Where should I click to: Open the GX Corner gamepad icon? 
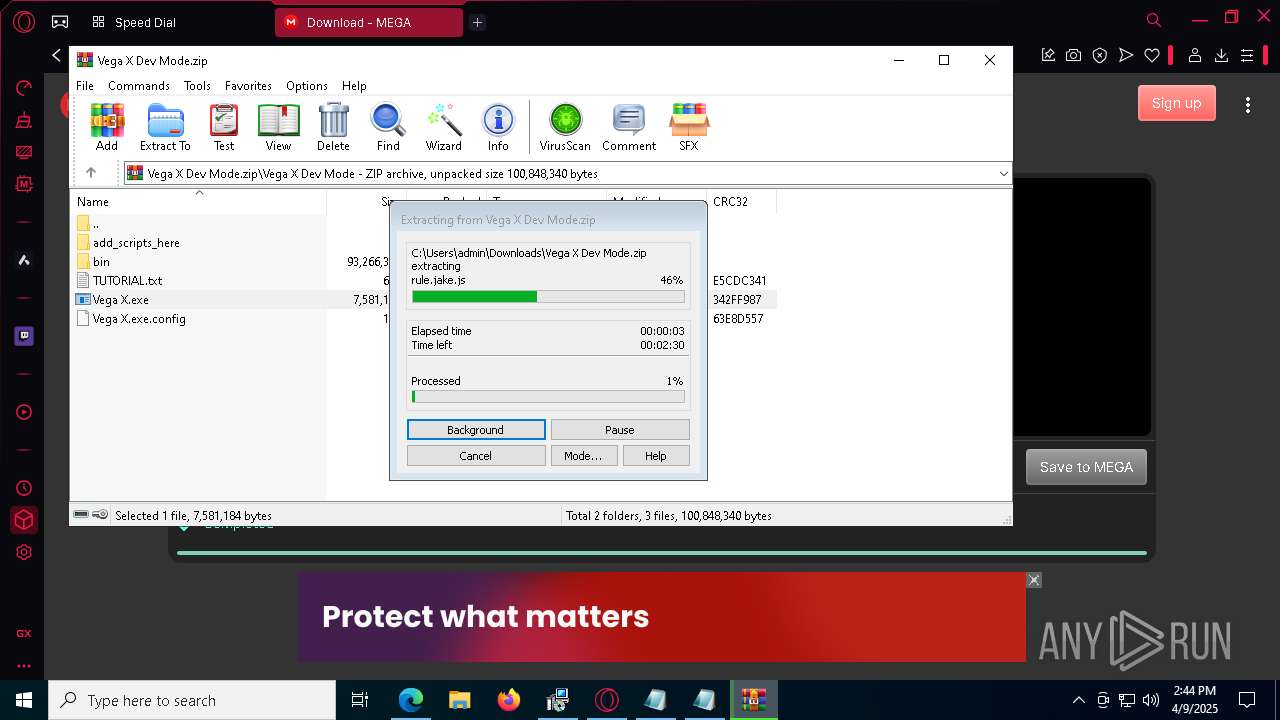pos(60,21)
